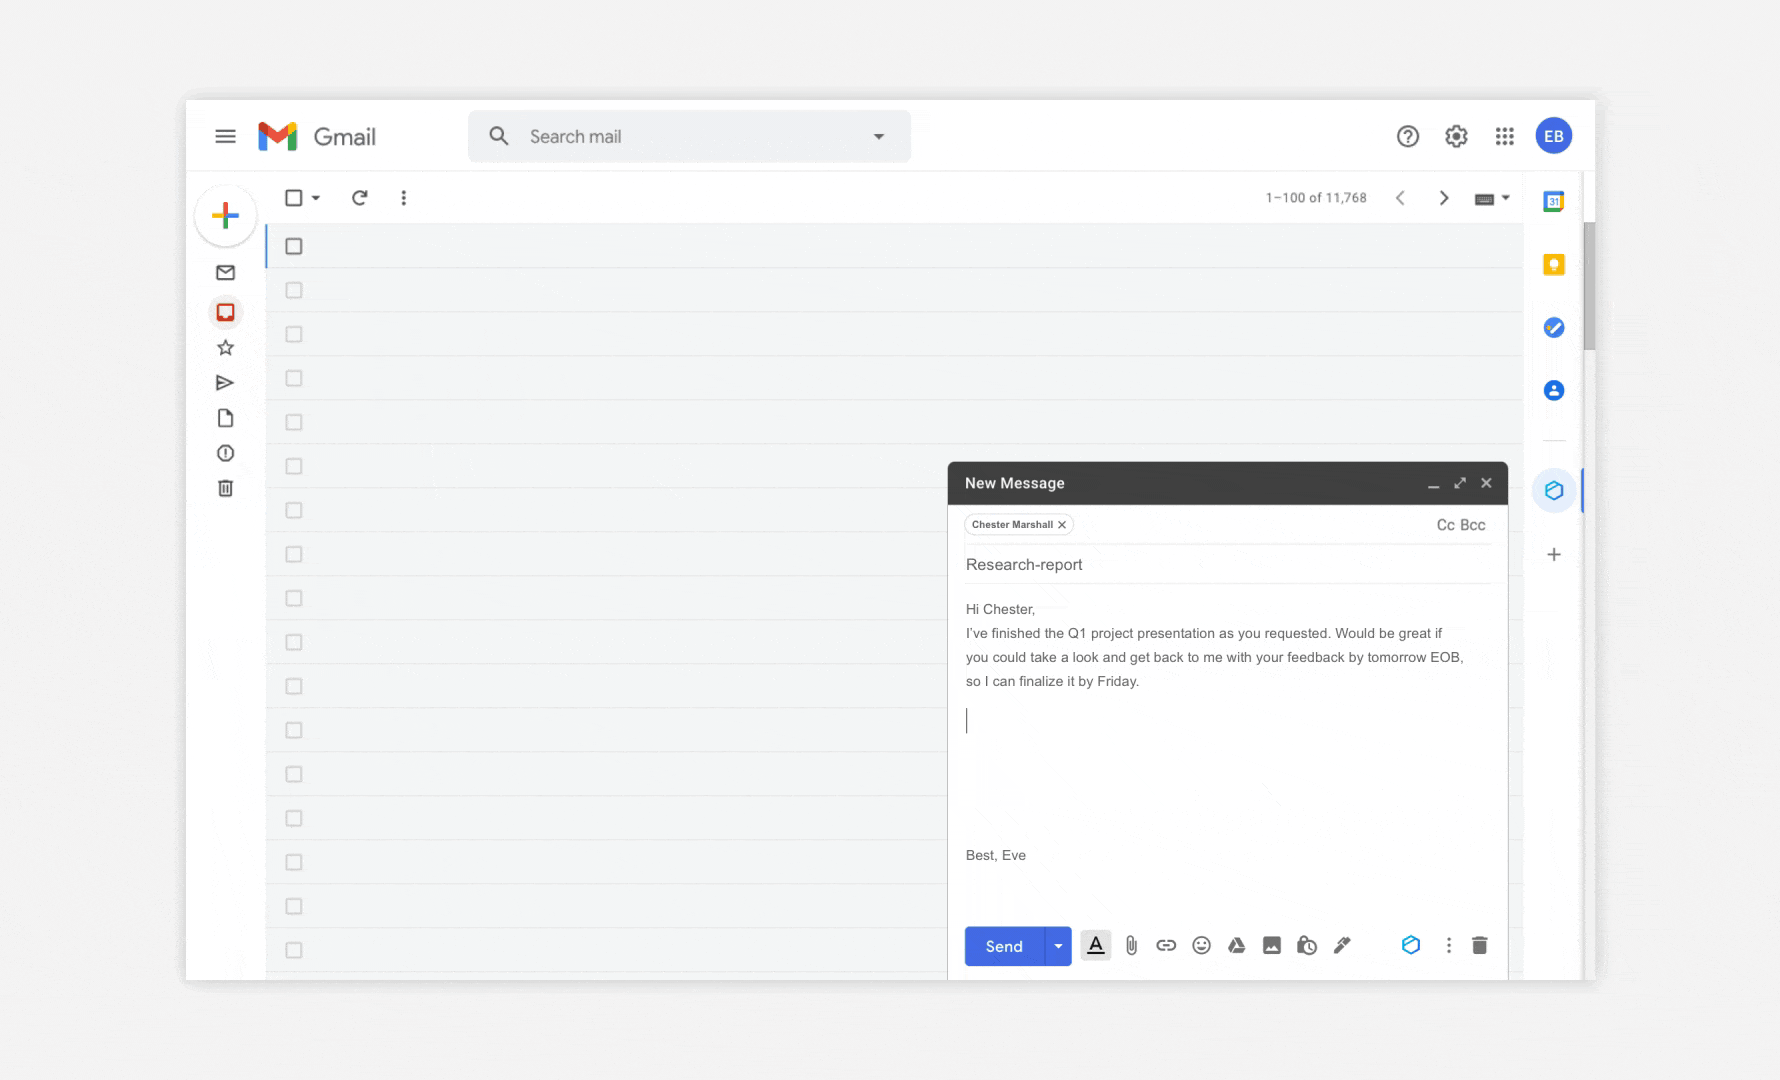The height and width of the screenshot is (1080, 1780).
Task: Open Google Contacts side panel
Action: point(1553,390)
